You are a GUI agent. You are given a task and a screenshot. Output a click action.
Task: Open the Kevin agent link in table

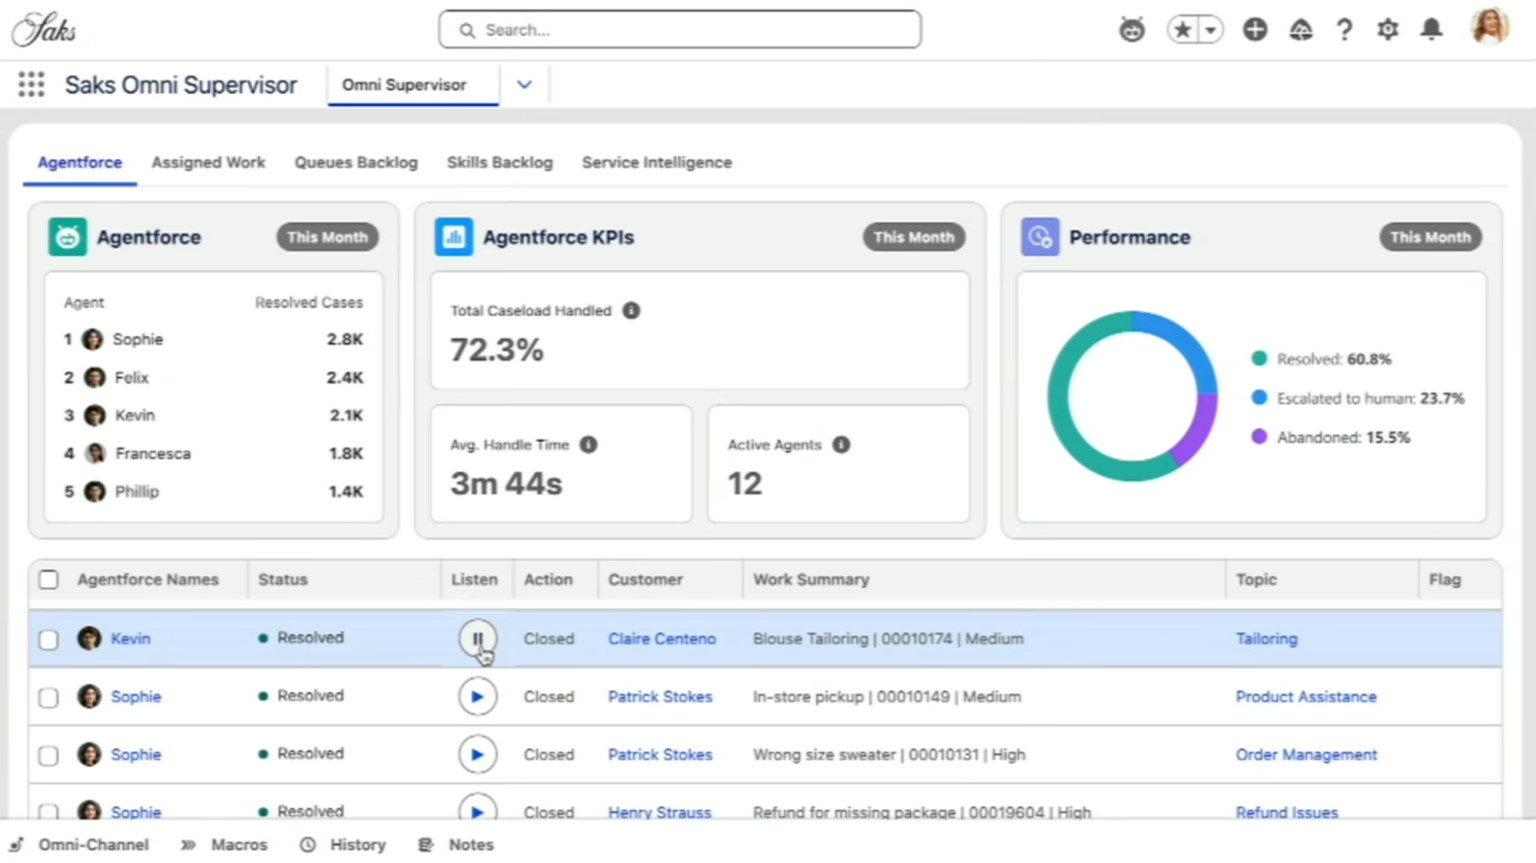click(130, 638)
